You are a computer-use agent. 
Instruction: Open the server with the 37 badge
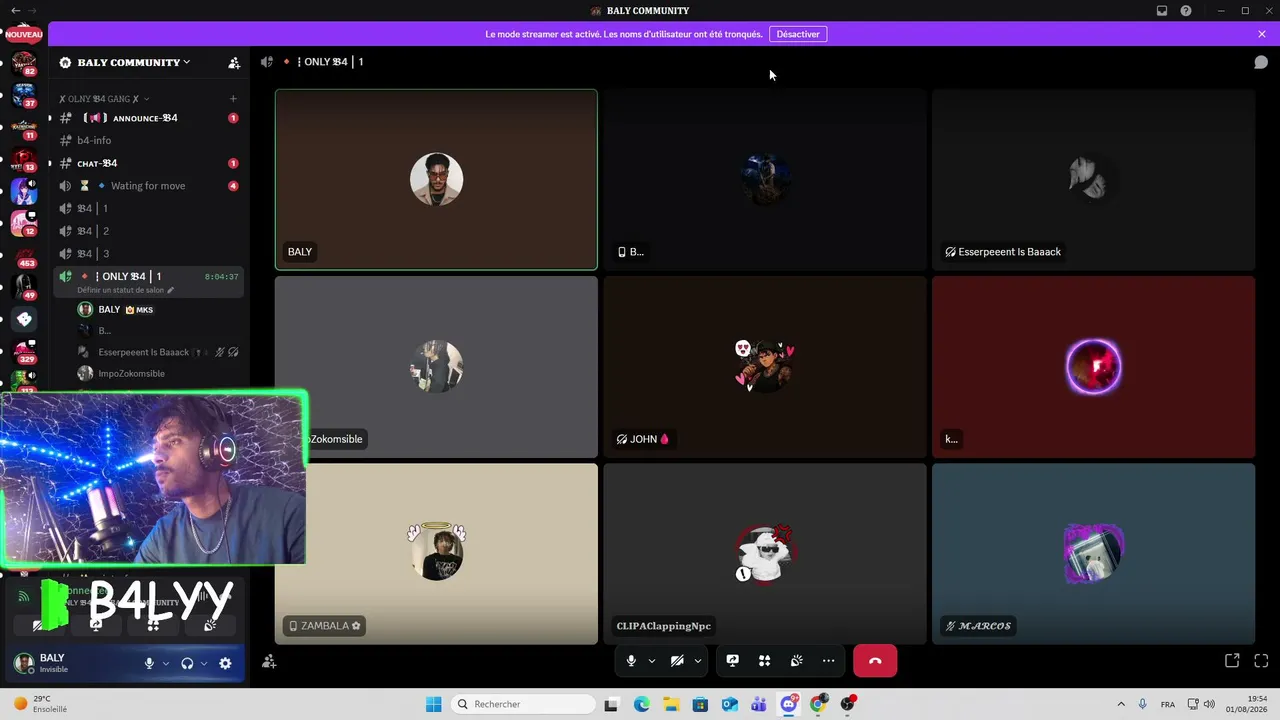[25, 96]
